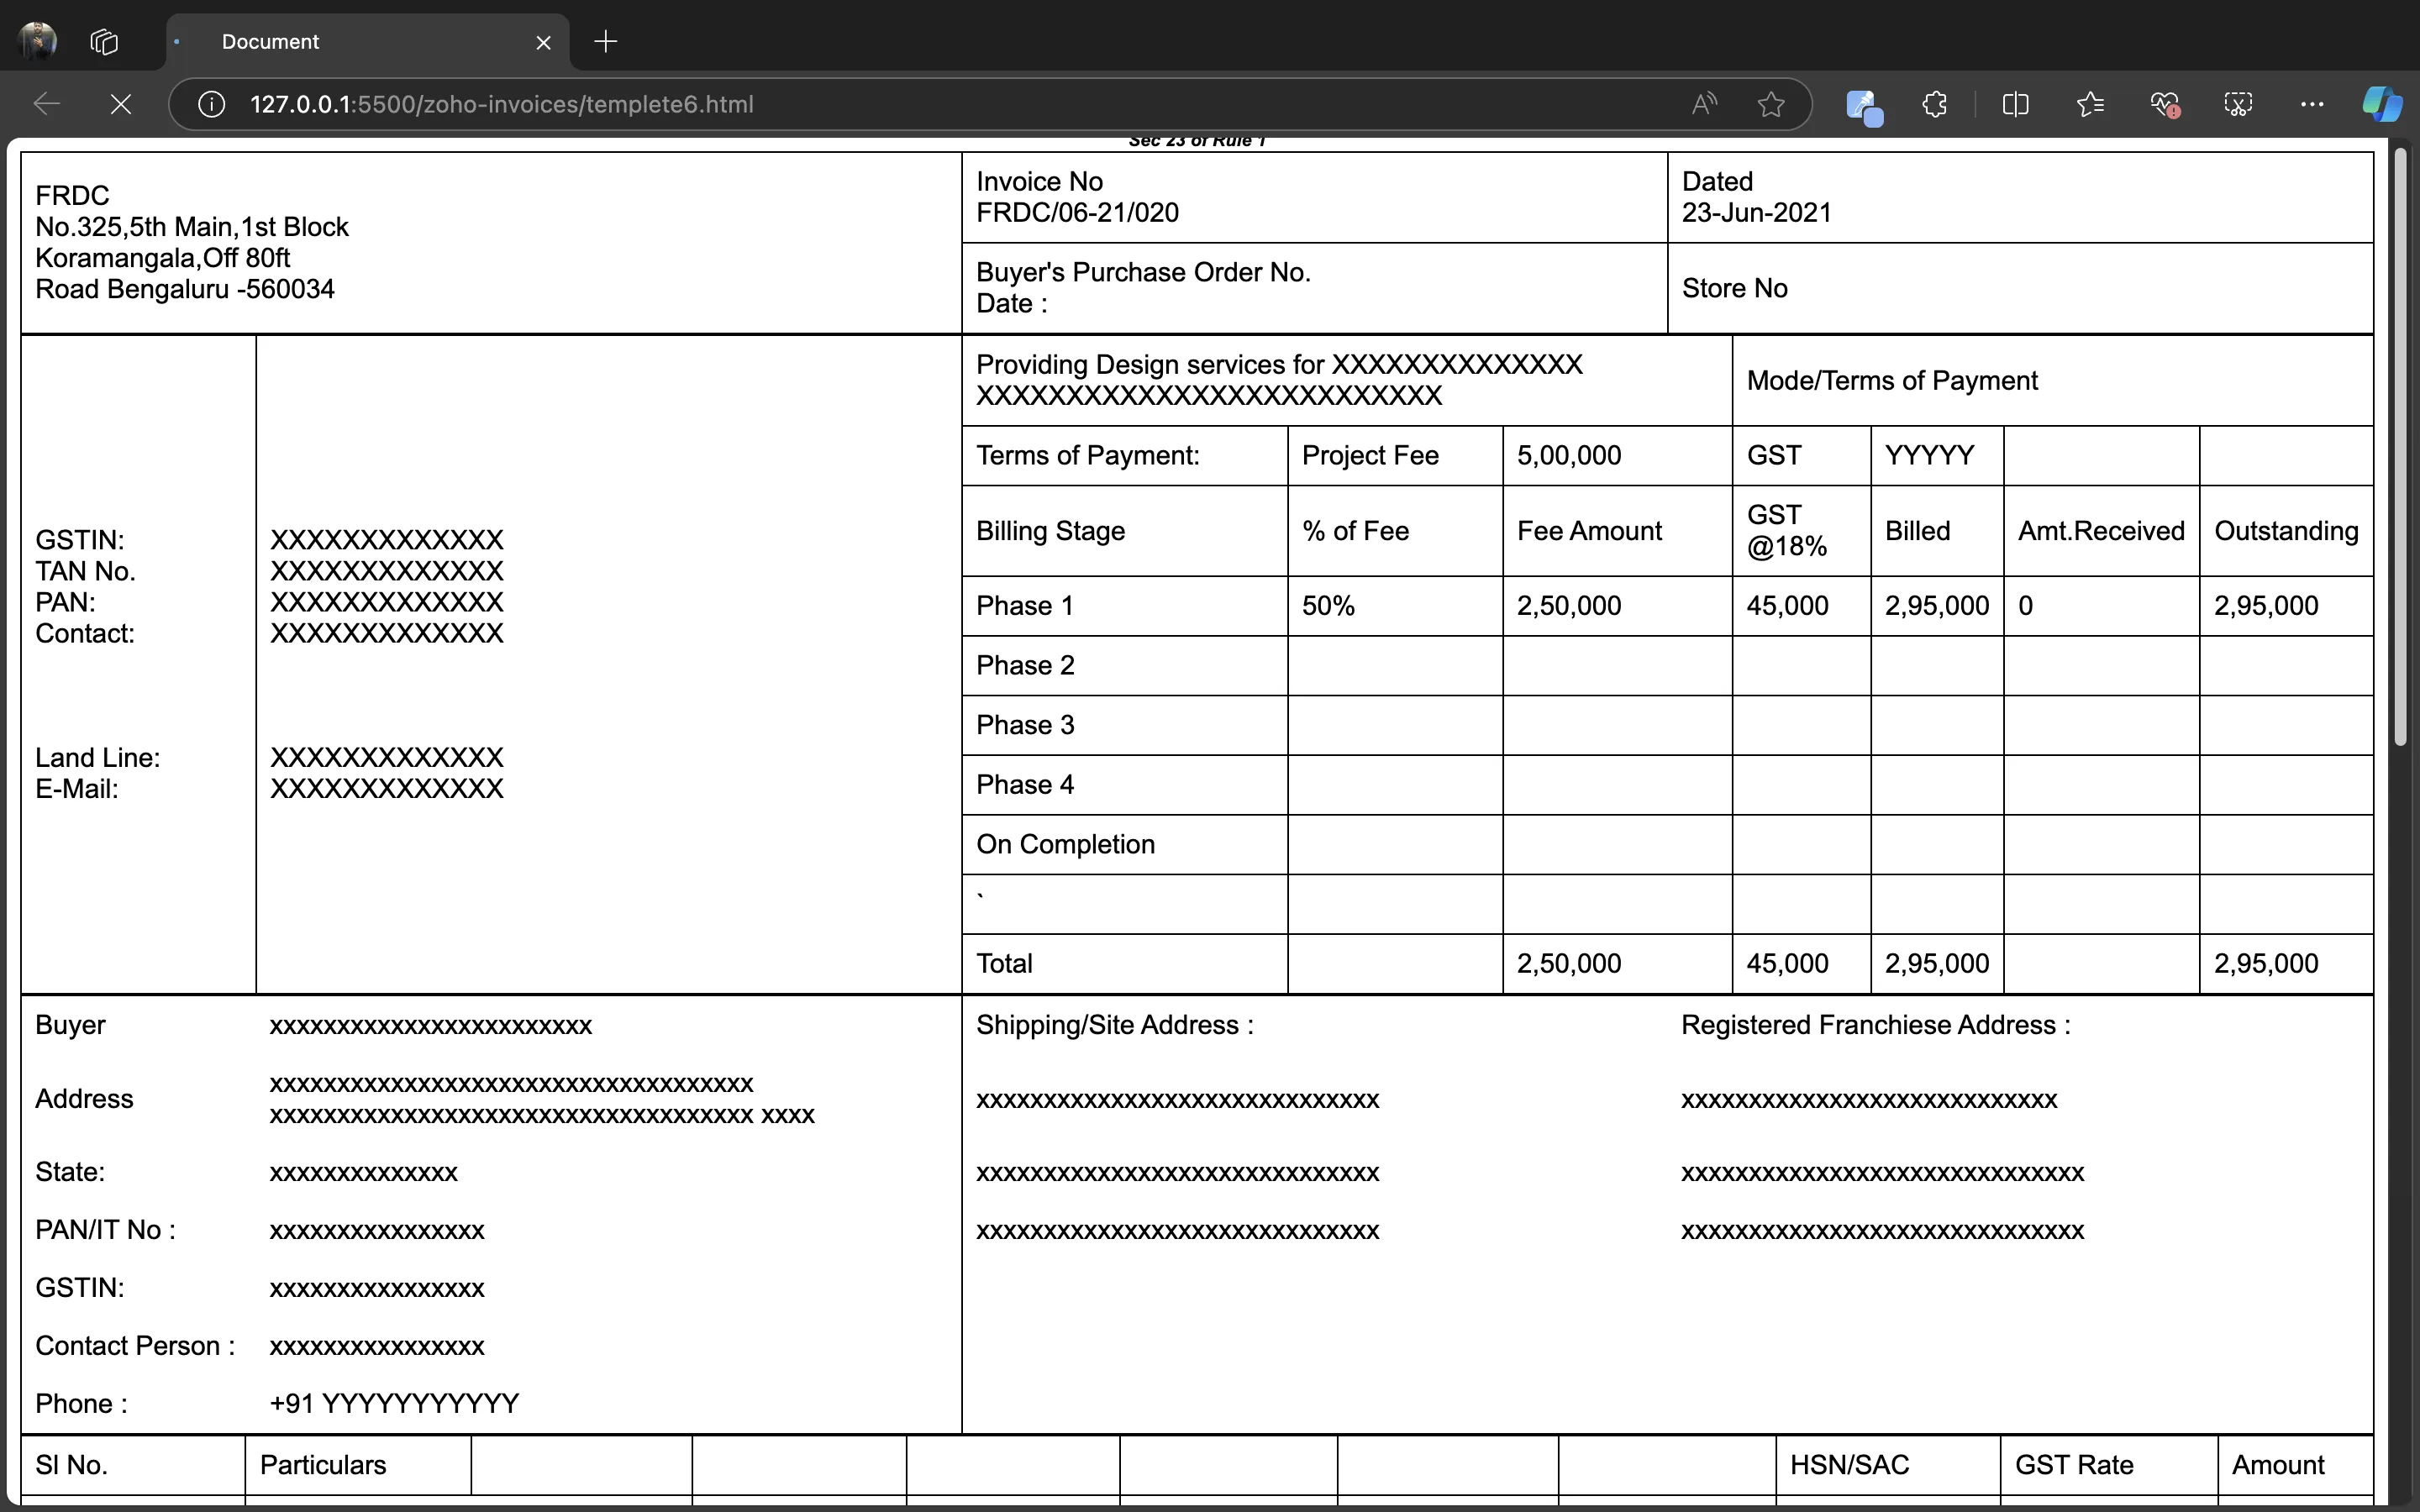Click the On Completion row label

coord(1065,845)
